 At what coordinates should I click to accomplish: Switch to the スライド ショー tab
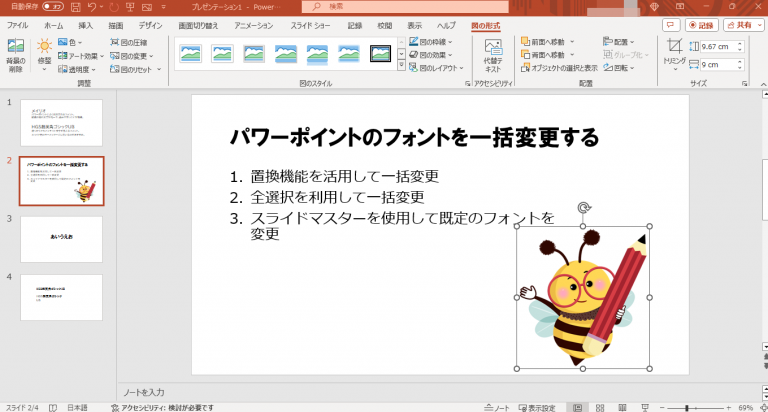pos(310,25)
